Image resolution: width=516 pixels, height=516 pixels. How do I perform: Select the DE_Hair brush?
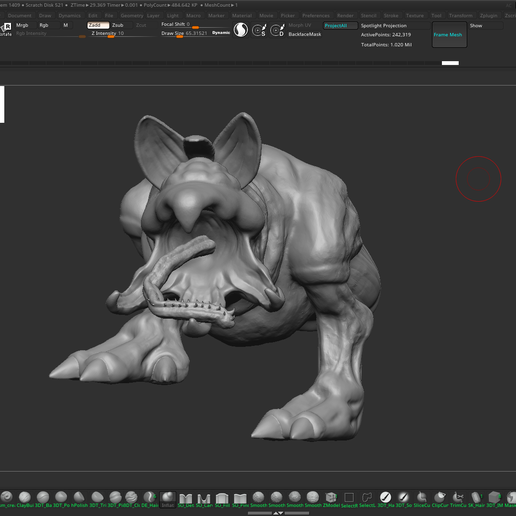click(150, 499)
